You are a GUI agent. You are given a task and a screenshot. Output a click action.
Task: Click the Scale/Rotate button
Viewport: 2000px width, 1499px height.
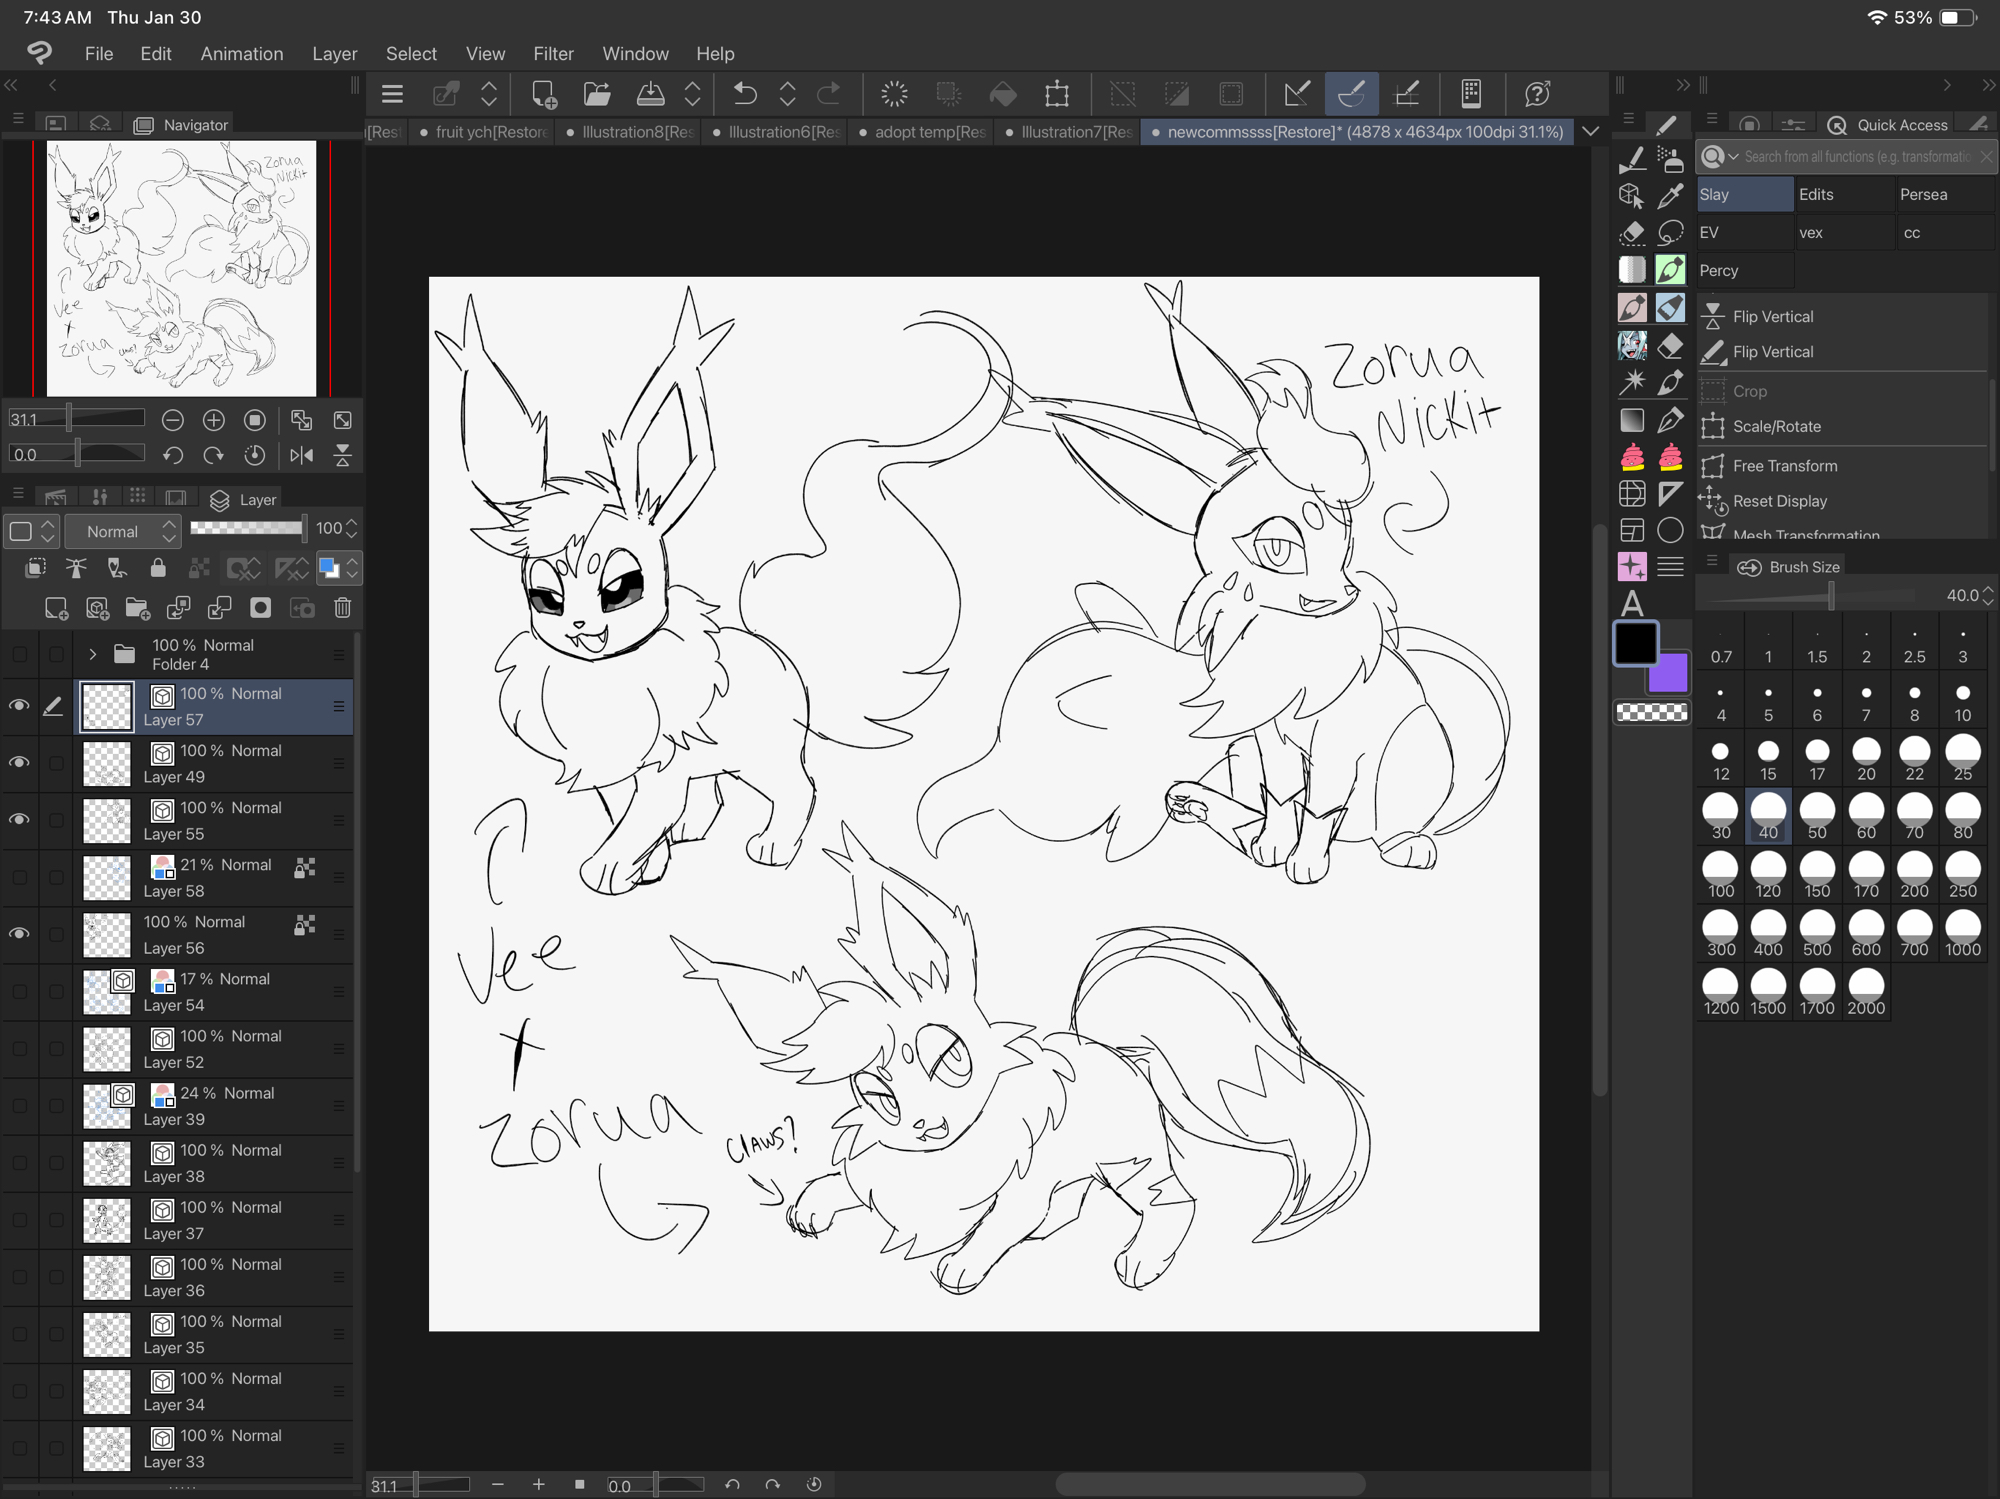(x=1776, y=427)
